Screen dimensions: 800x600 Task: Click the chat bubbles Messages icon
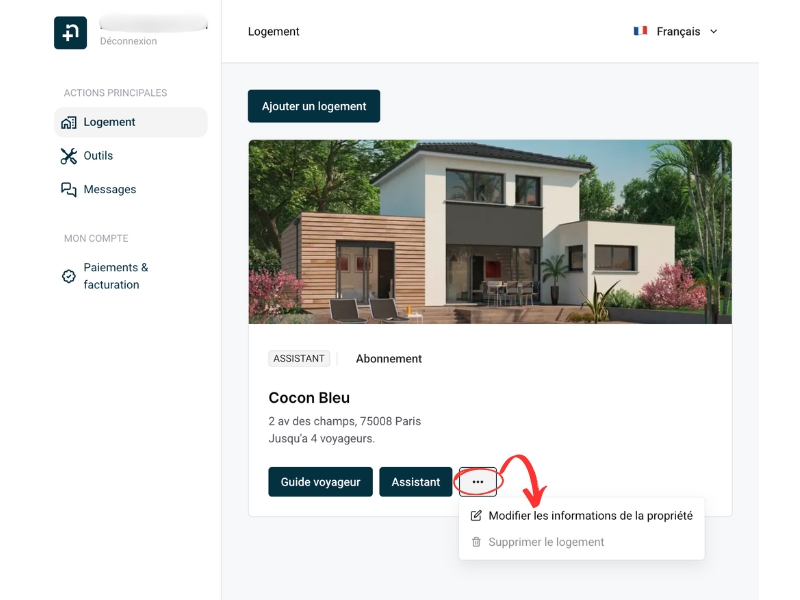coord(69,190)
